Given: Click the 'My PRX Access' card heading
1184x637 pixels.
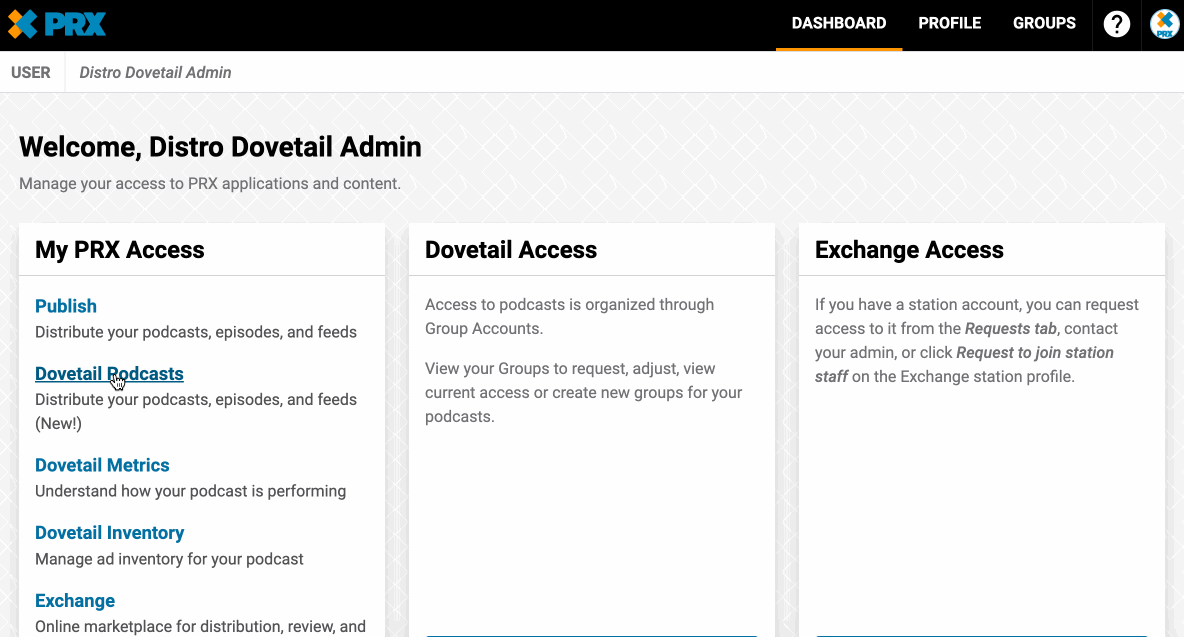Looking at the screenshot, I should (x=119, y=250).
